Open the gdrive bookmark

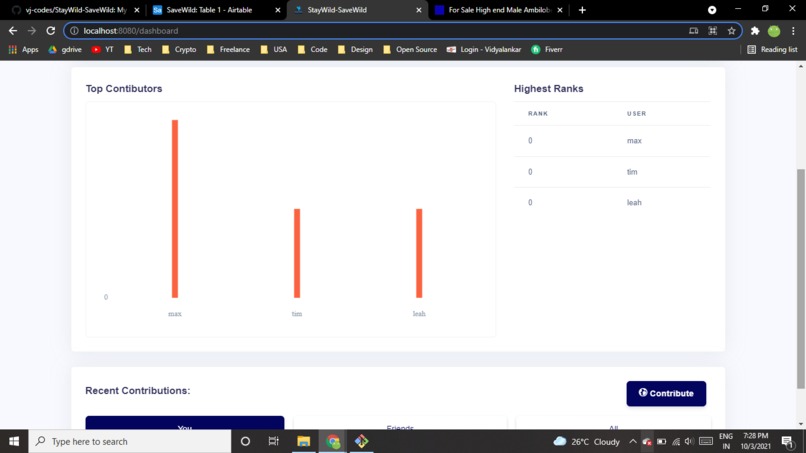(65, 49)
